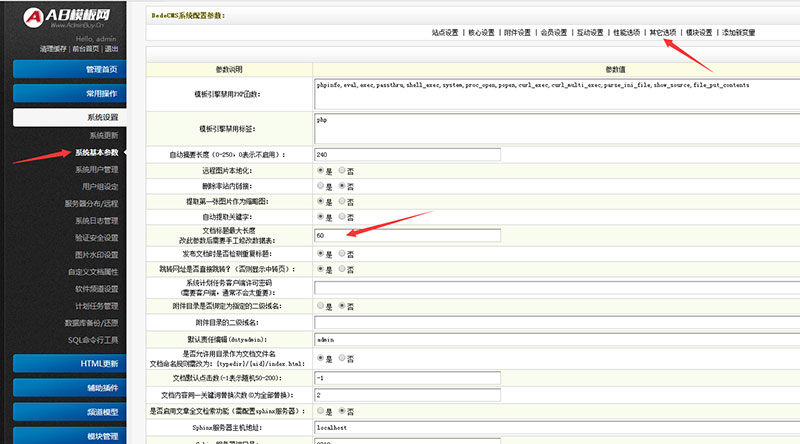The width and height of the screenshot is (800, 444).
Task: Switch to the 核心设置 tab
Action: click(x=481, y=33)
